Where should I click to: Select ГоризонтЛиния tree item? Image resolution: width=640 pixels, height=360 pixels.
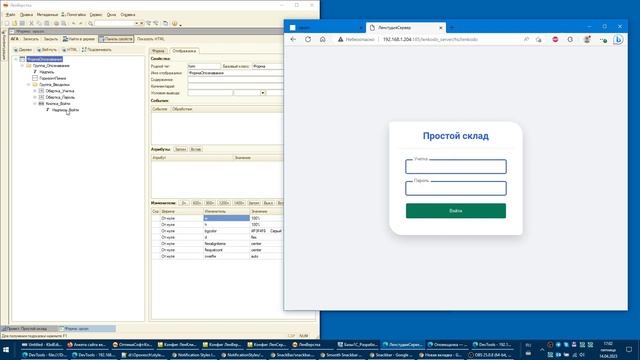click(53, 78)
